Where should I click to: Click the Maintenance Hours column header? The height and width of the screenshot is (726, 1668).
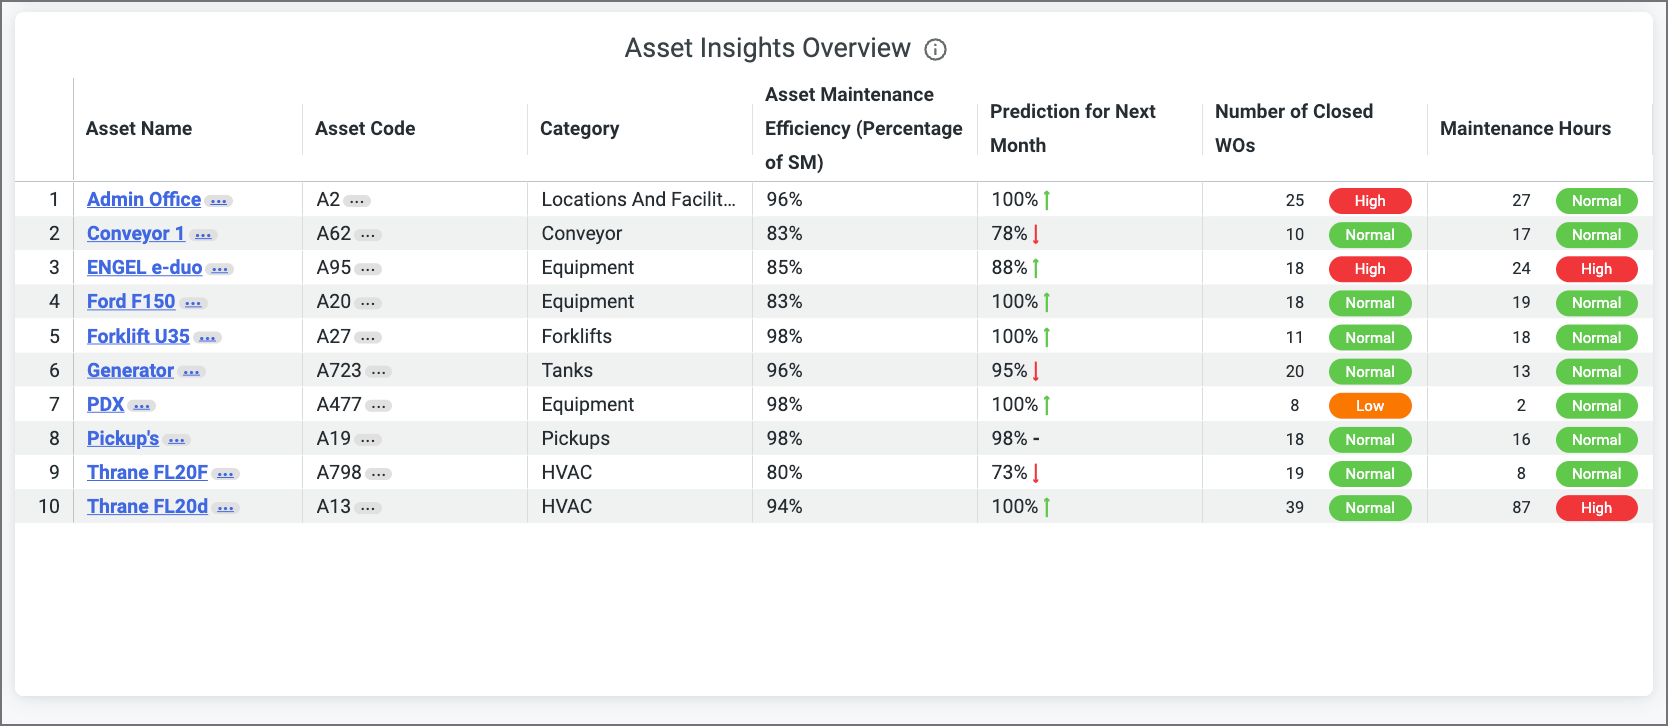point(1525,128)
